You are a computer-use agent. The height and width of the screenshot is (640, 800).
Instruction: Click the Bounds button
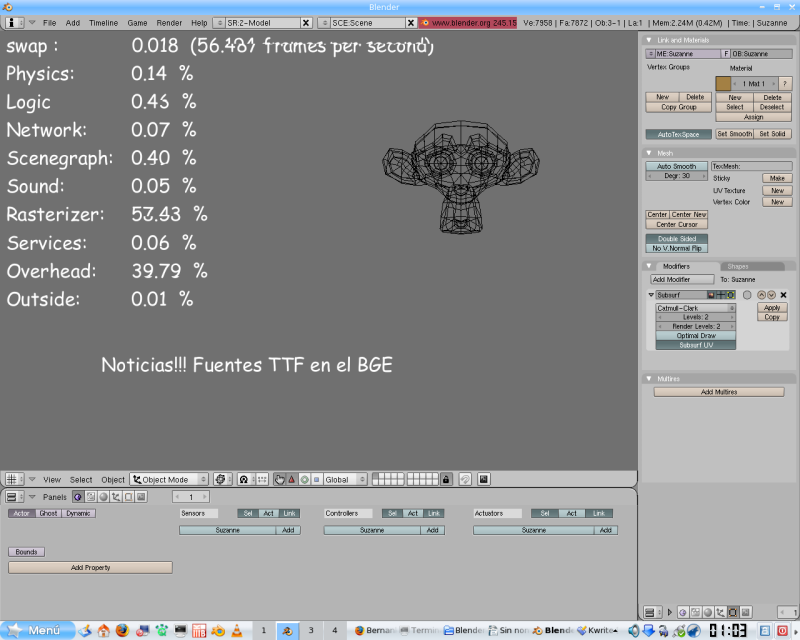click(x=27, y=552)
